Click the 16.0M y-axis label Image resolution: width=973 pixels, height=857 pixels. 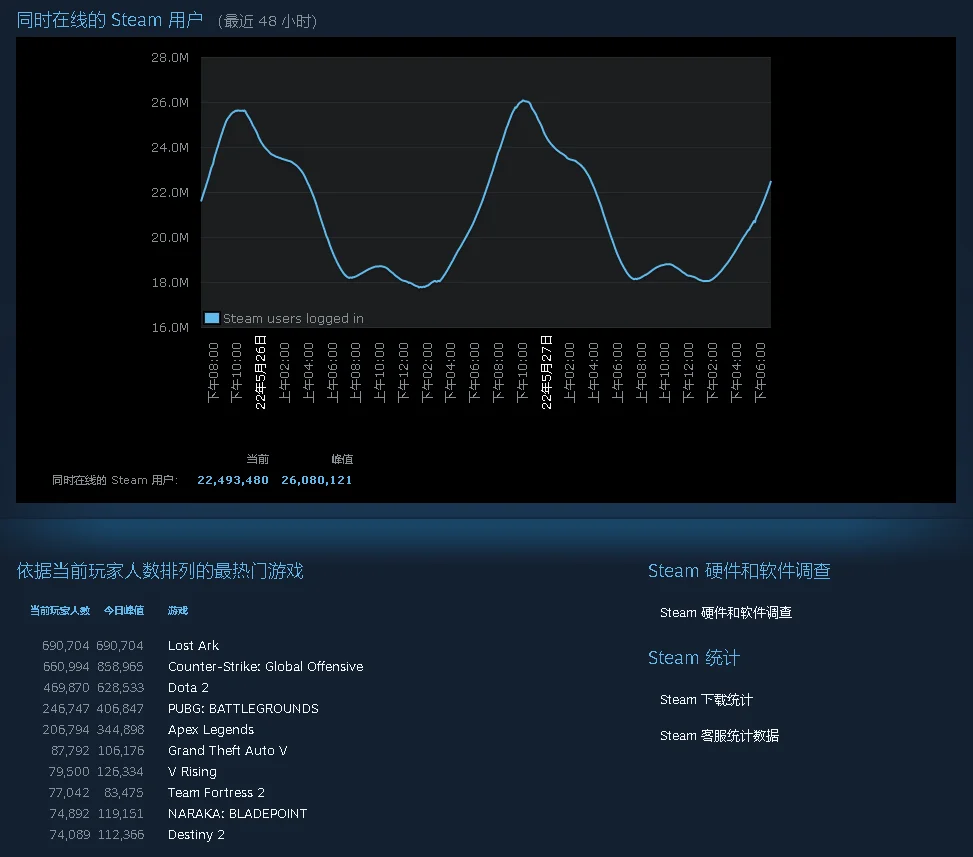(x=170, y=328)
